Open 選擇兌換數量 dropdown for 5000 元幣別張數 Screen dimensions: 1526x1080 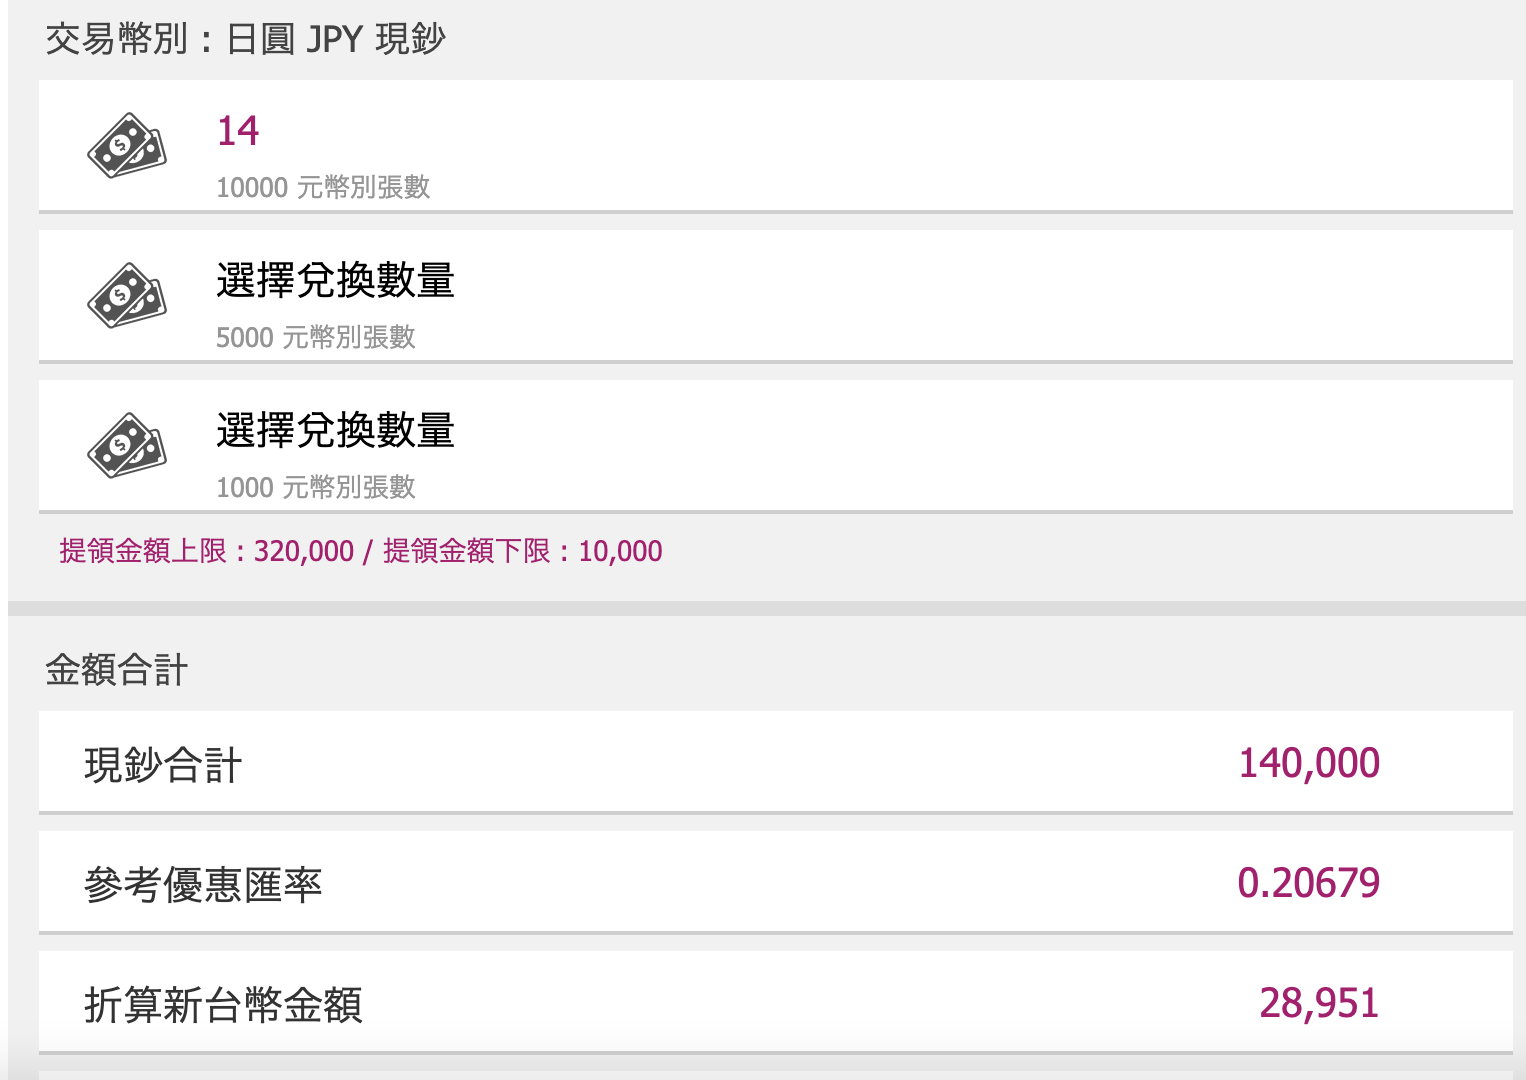point(776,296)
